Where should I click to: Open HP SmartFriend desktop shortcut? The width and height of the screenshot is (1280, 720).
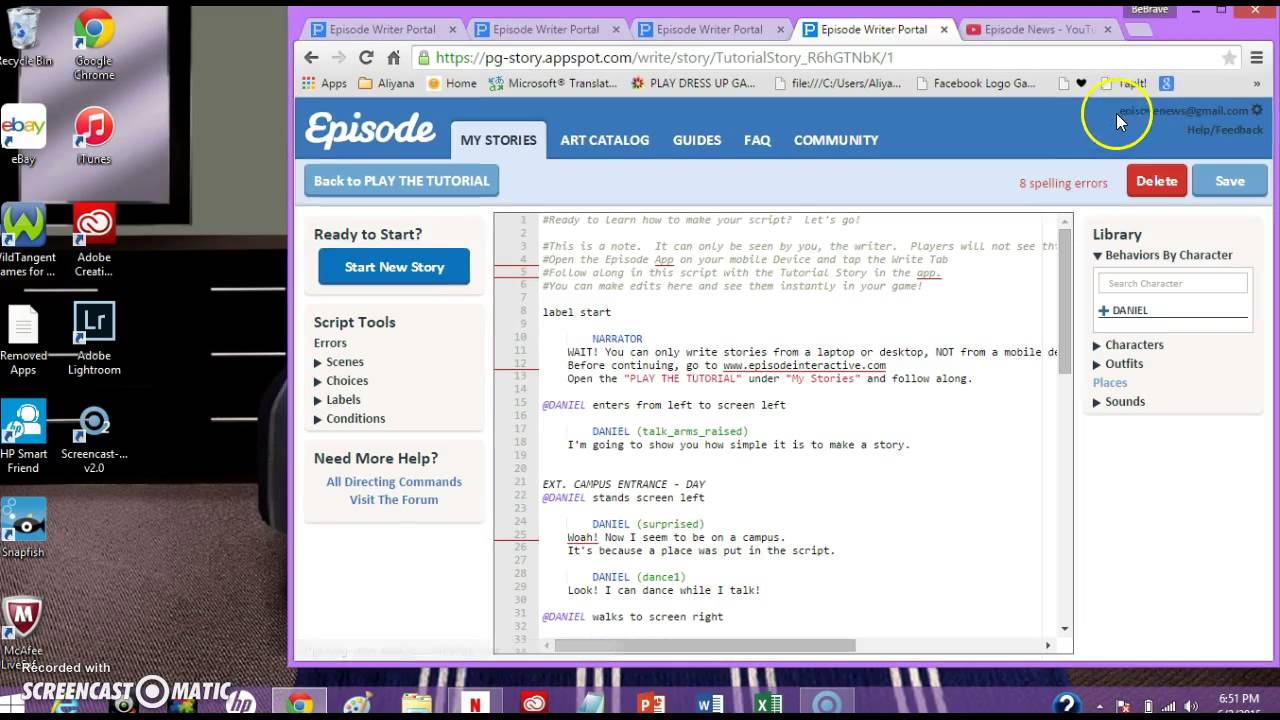[23, 437]
